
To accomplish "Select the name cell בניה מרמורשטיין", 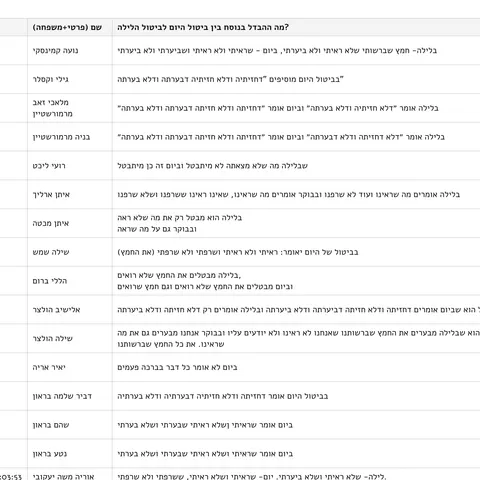I will [x=70, y=137].
